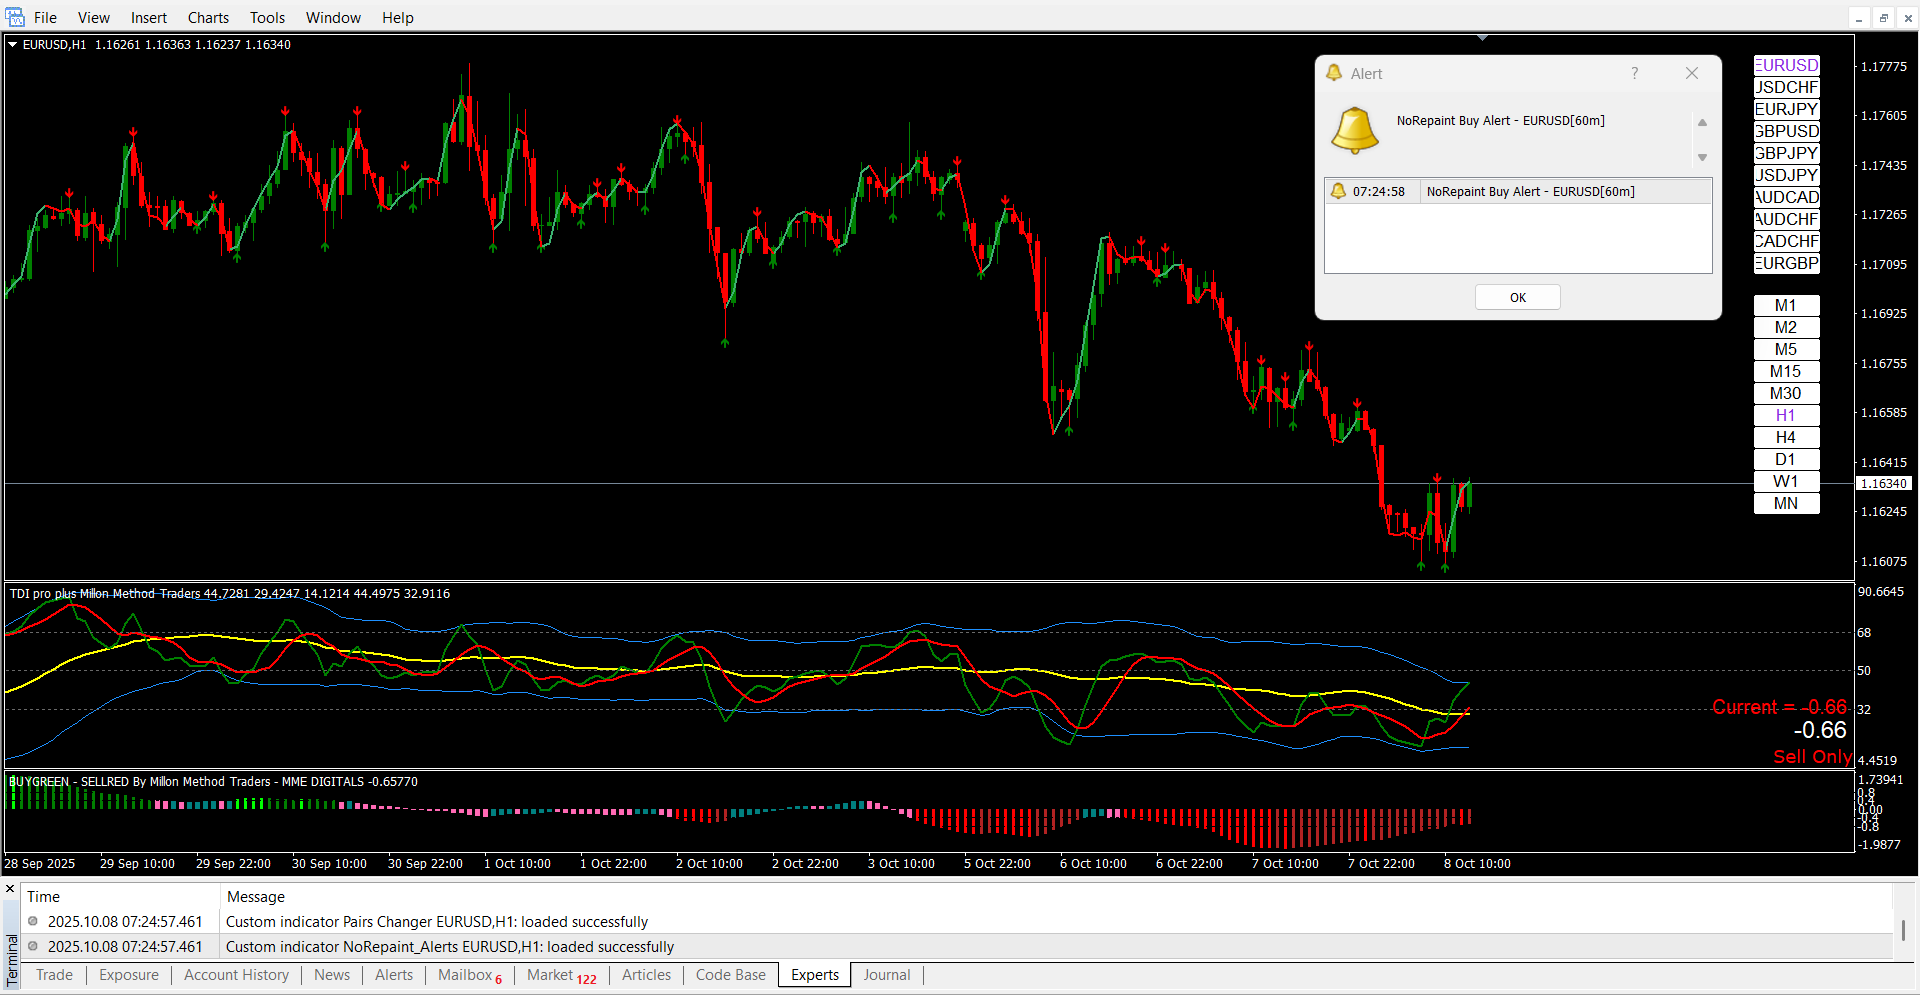Switch chart to H4 timeframe
The image size is (1920, 996).
click(x=1785, y=437)
